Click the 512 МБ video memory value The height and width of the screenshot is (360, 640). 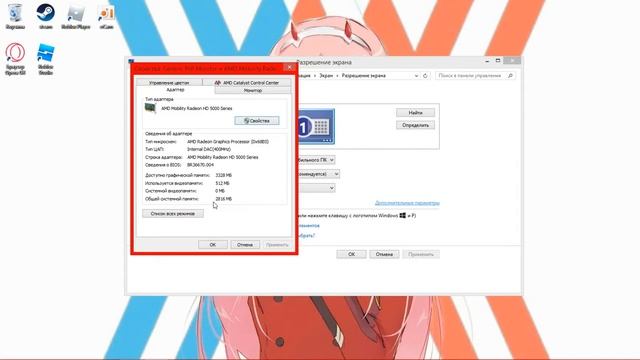[x=222, y=183]
